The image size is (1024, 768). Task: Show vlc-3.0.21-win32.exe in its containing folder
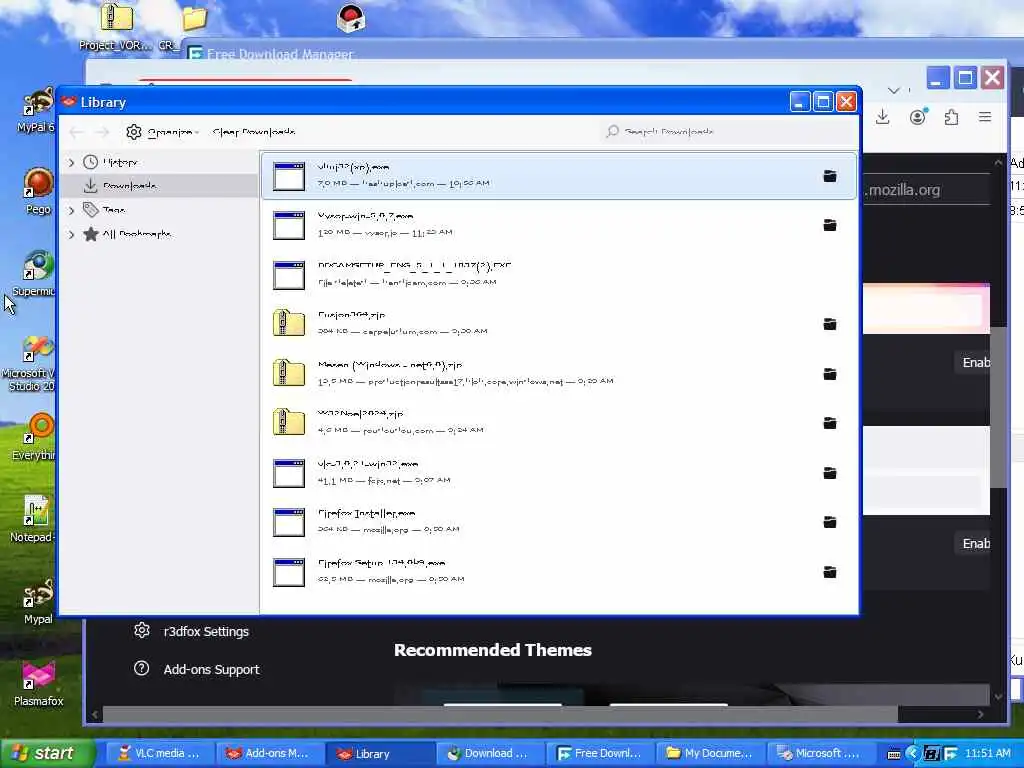click(829, 473)
